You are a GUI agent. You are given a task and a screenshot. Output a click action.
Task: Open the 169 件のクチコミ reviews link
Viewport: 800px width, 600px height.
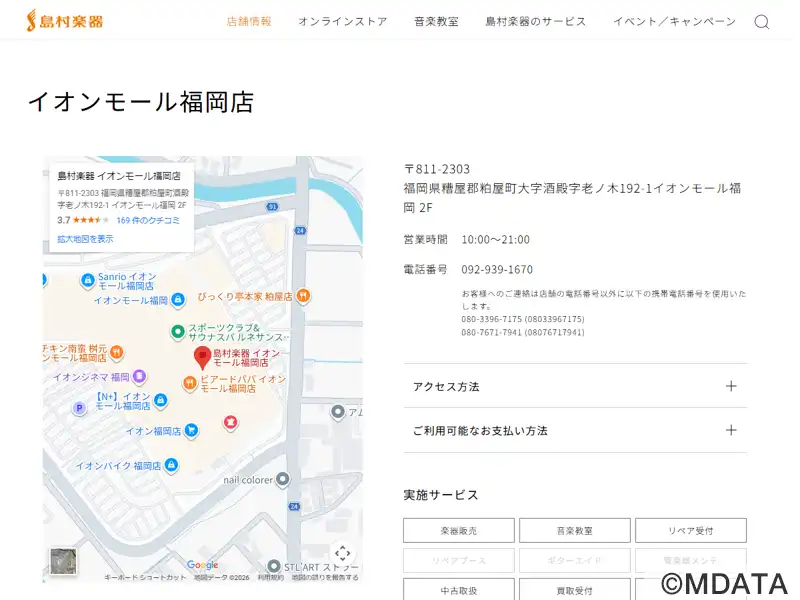[x=148, y=220]
